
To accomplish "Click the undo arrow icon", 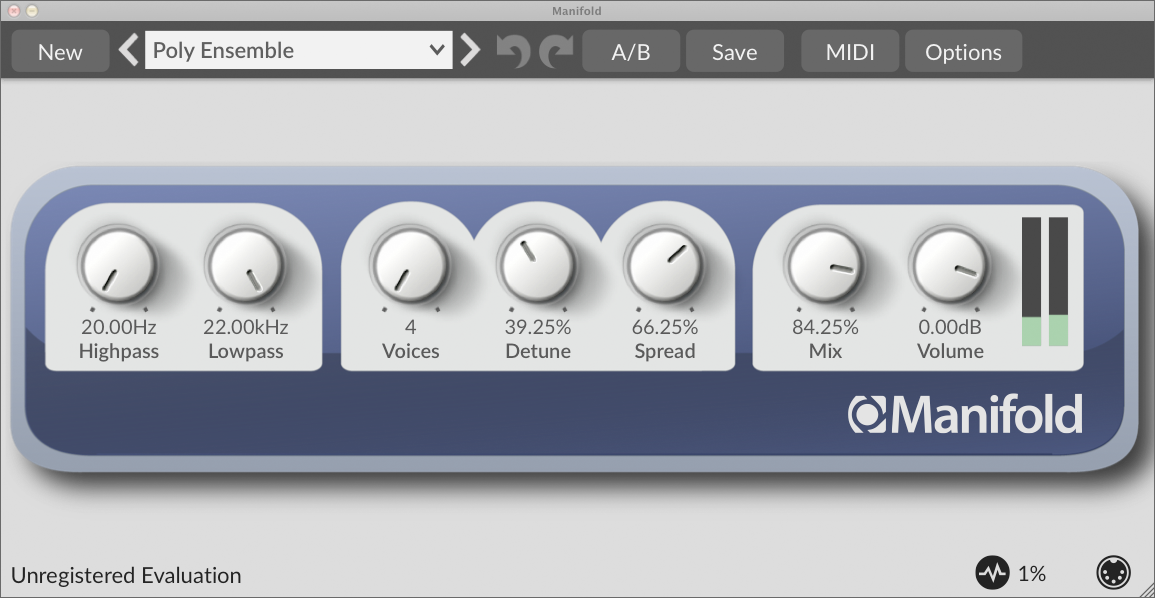I will (511, 50).
